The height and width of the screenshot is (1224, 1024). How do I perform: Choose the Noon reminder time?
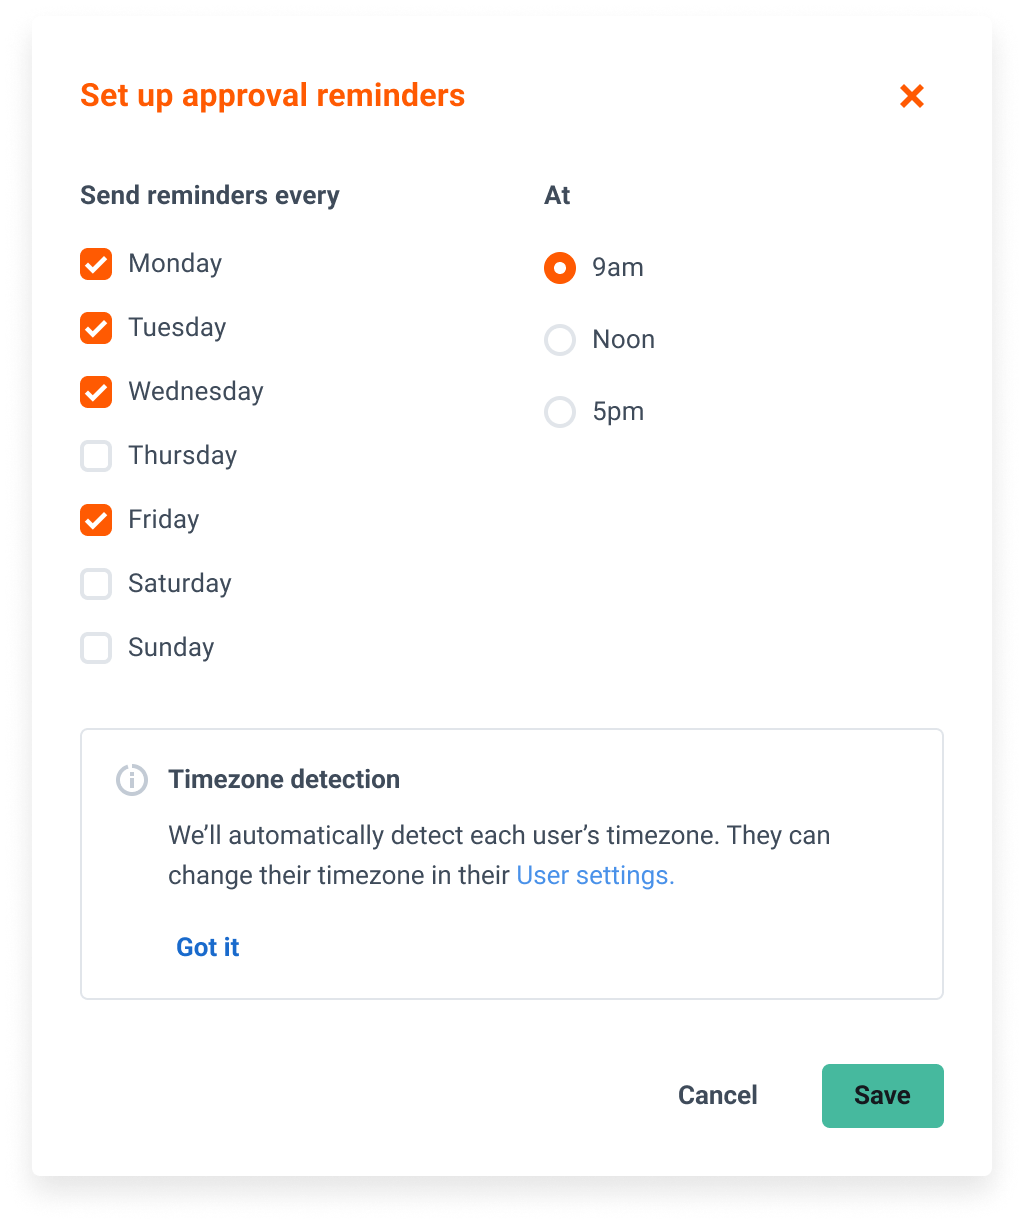(560, 340)
